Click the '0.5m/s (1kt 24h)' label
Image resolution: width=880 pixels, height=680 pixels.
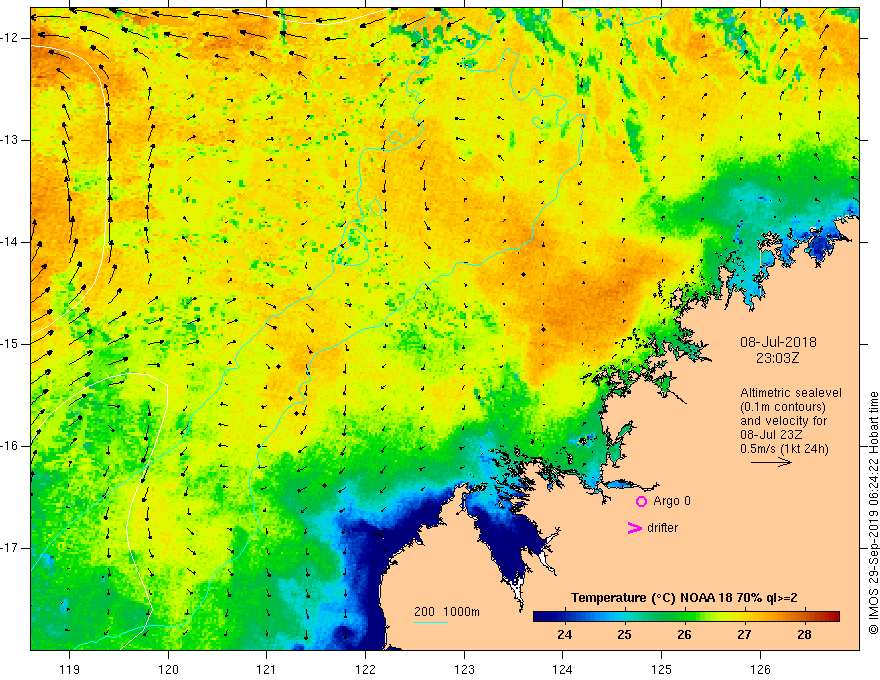point(784,448)
